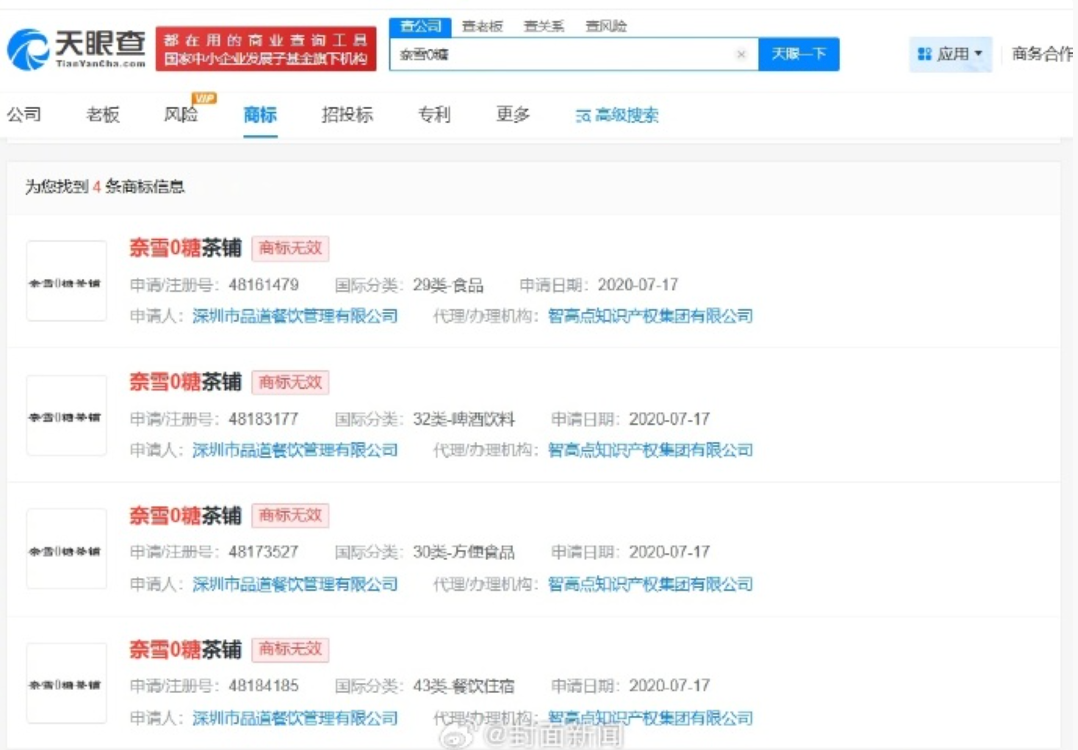
Task: Open the 更多 more menu
Action: (513, 115)
